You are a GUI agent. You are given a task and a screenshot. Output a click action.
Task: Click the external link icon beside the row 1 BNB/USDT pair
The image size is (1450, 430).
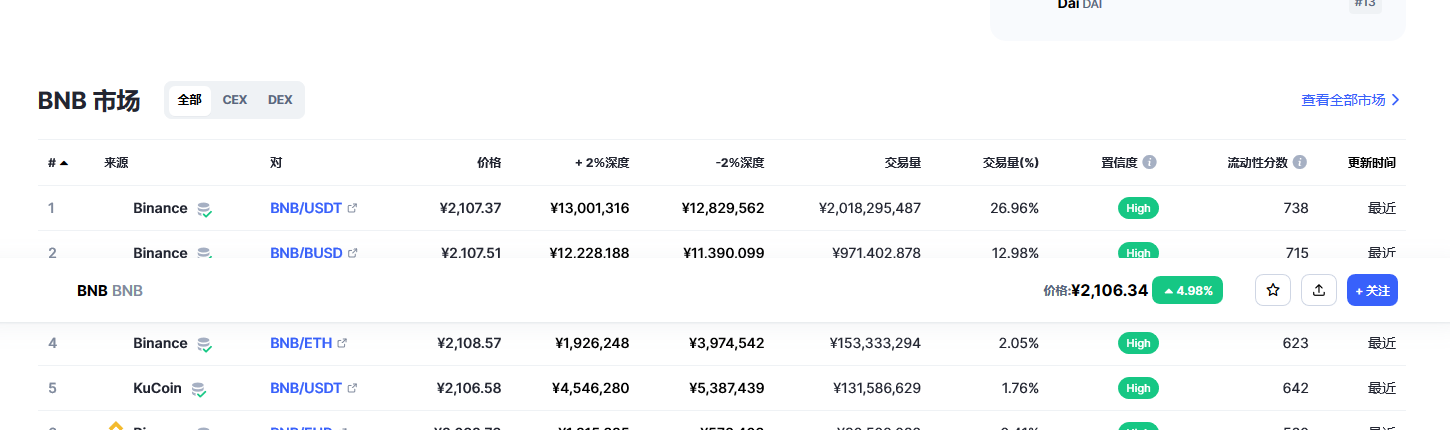click(352, 208)
